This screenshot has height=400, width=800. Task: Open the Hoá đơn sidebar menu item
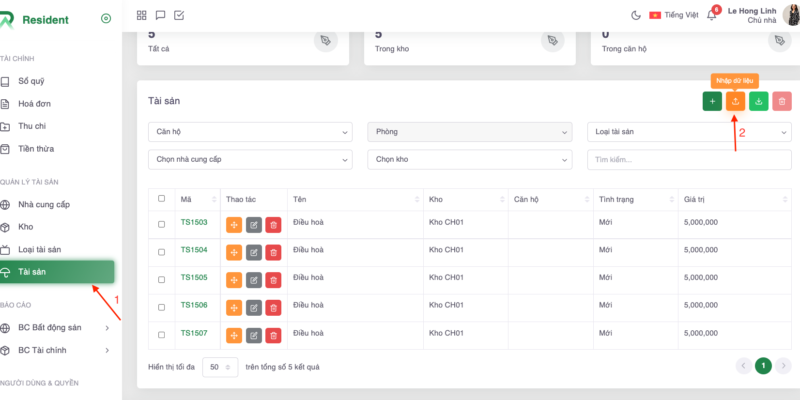coord(33,103)
